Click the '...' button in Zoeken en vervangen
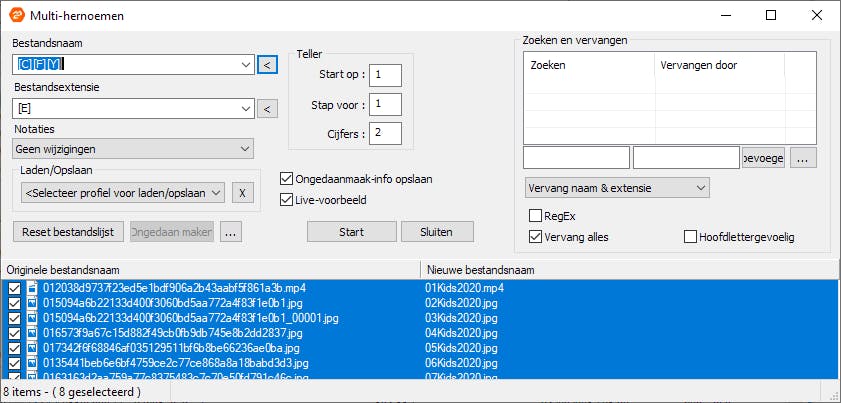Viewport: 841px width, 403px height. pyautogui.click(x=804, y=158)
